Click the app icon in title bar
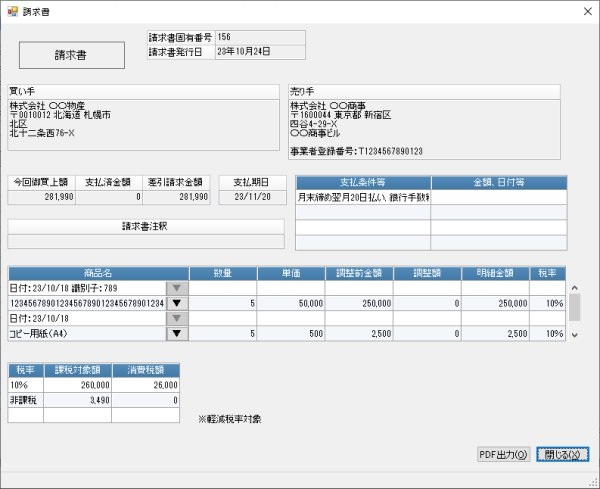Viewport: 600px width, 489px height. point(12,11)
